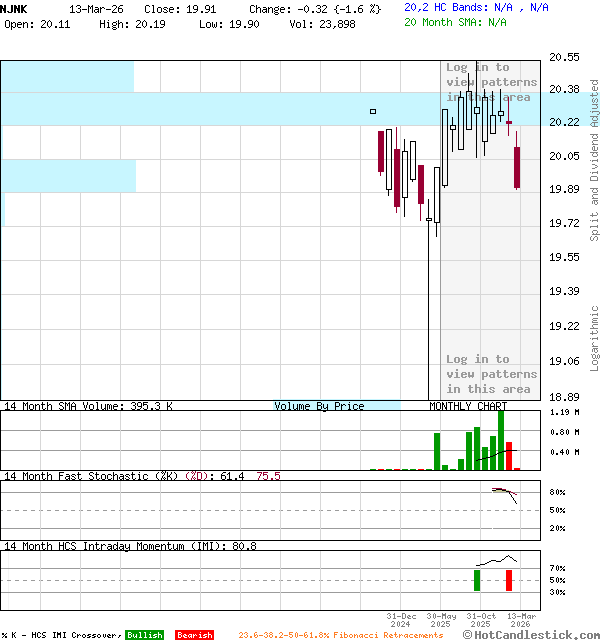
Task: Click the 20 Month SMA label
Action: (455, 21)
